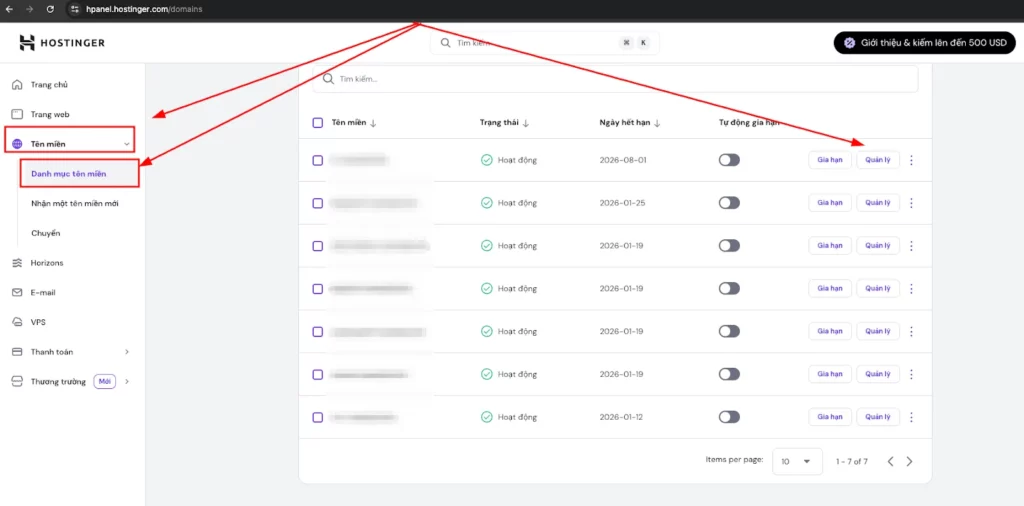Check the select-all checkbox in table header
This screenshot has width=1024, height=506.
pyautogui.click(x=318, y=123)
